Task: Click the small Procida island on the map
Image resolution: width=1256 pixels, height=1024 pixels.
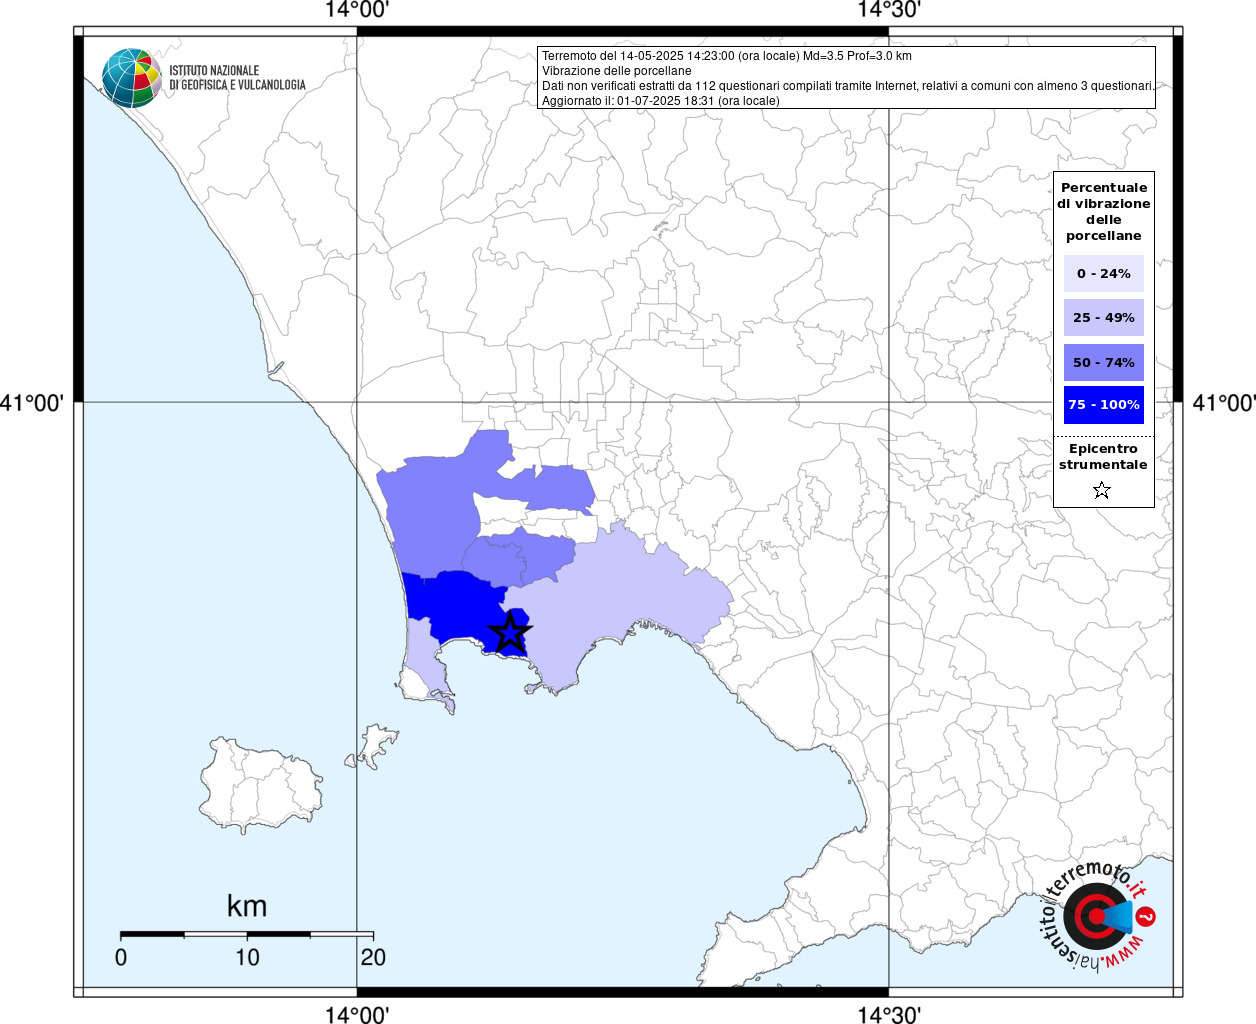Action: tap(375, 745)
